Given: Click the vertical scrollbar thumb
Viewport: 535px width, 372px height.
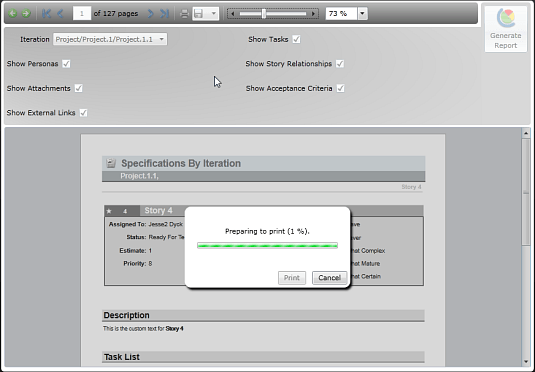Looking at the screenshot, I should 526,191.
